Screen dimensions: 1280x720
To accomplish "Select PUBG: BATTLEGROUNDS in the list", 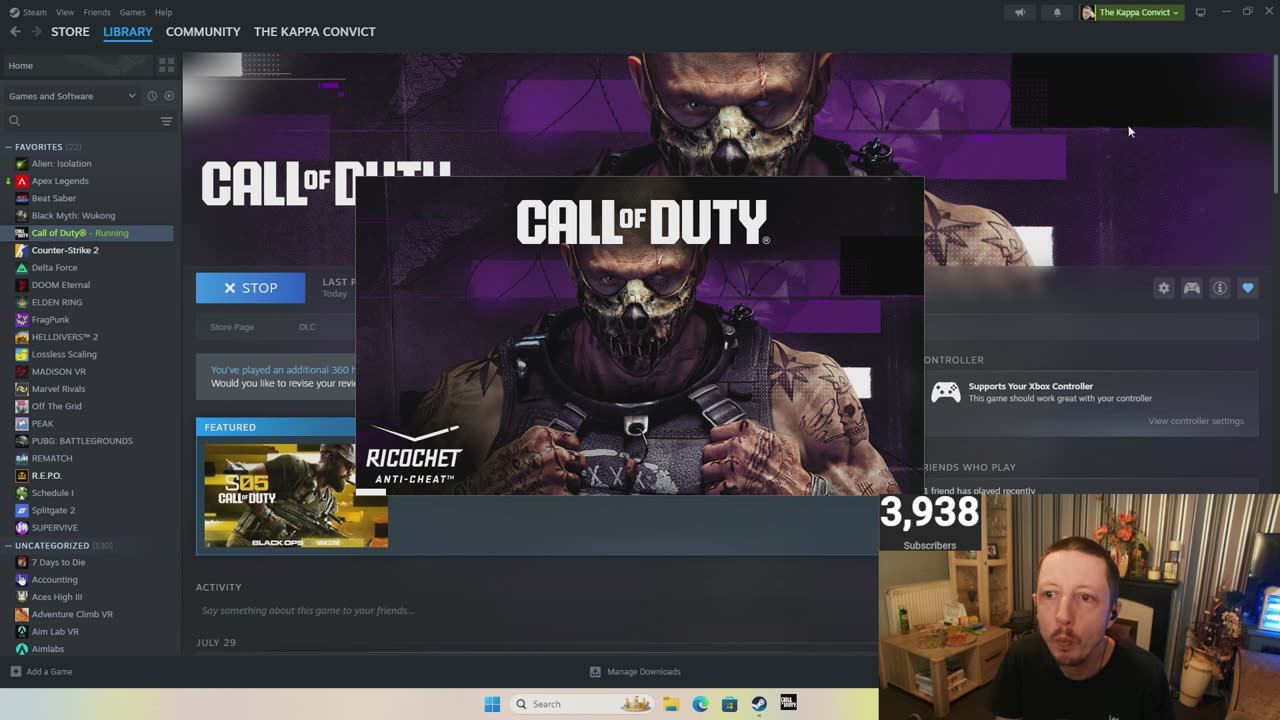I will click(x=82, y=441).
